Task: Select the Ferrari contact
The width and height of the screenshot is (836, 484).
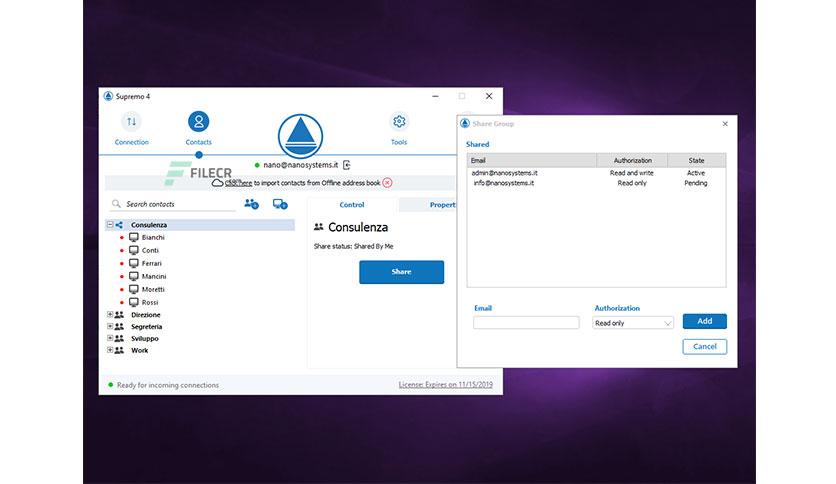Action: [x=151, y=263]
